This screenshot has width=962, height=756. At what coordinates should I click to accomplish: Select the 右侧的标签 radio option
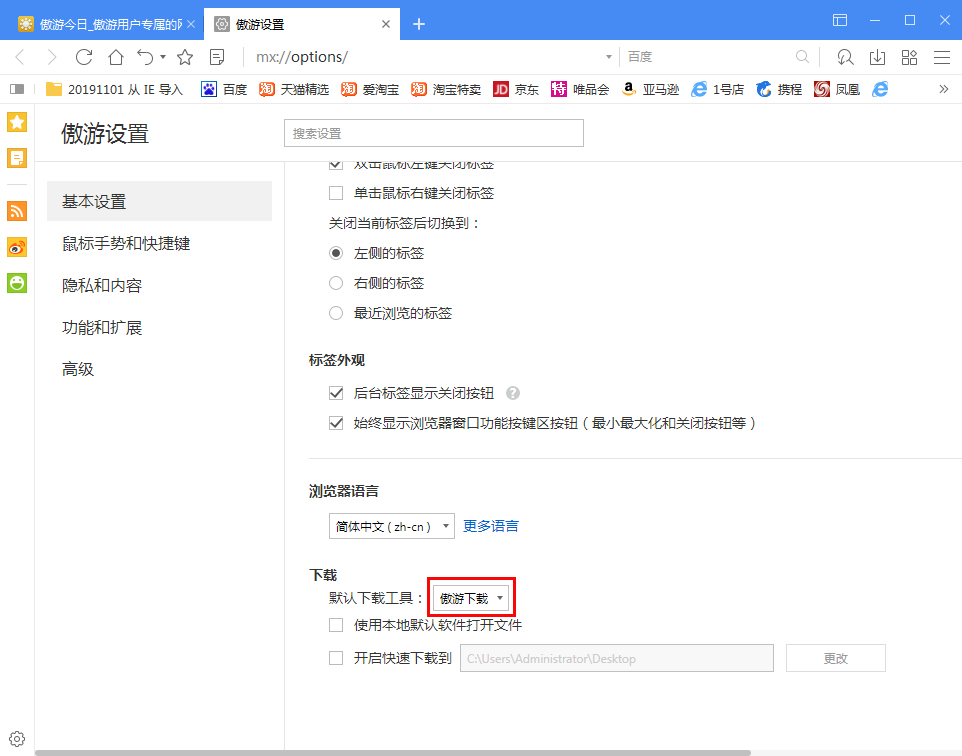tap(336, 282)
